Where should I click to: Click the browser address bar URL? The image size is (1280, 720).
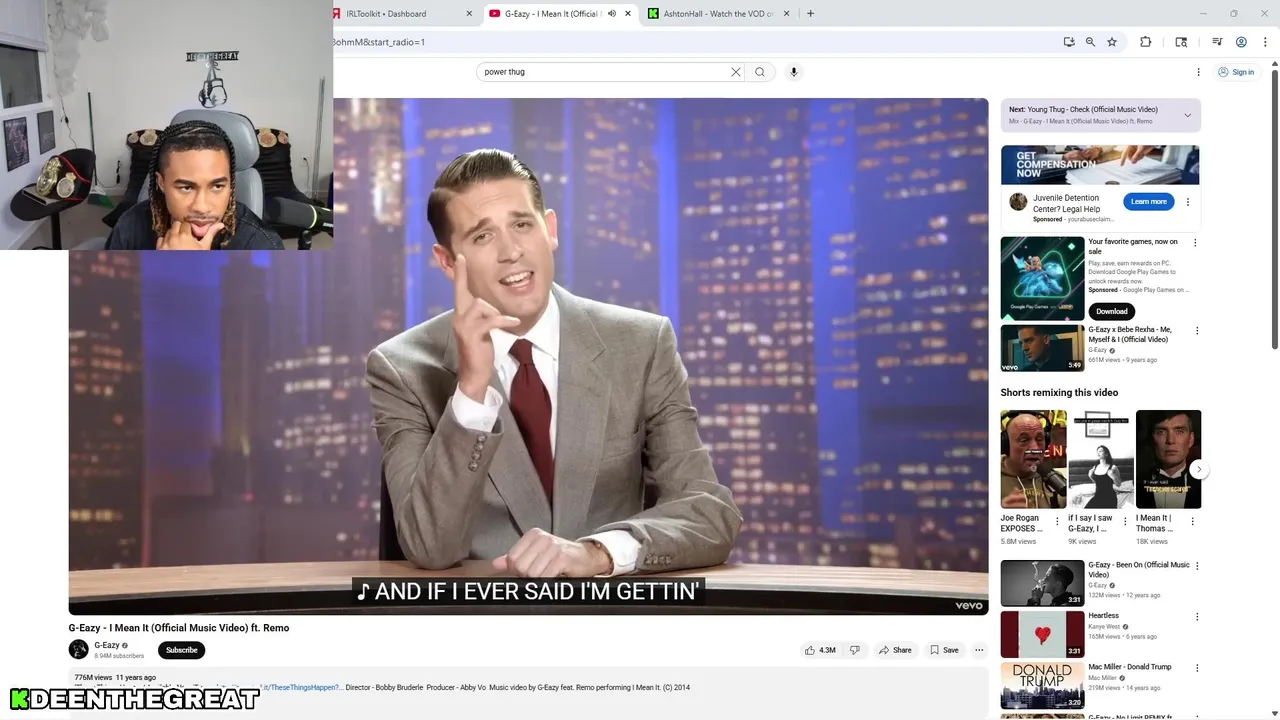click(378, 42)
